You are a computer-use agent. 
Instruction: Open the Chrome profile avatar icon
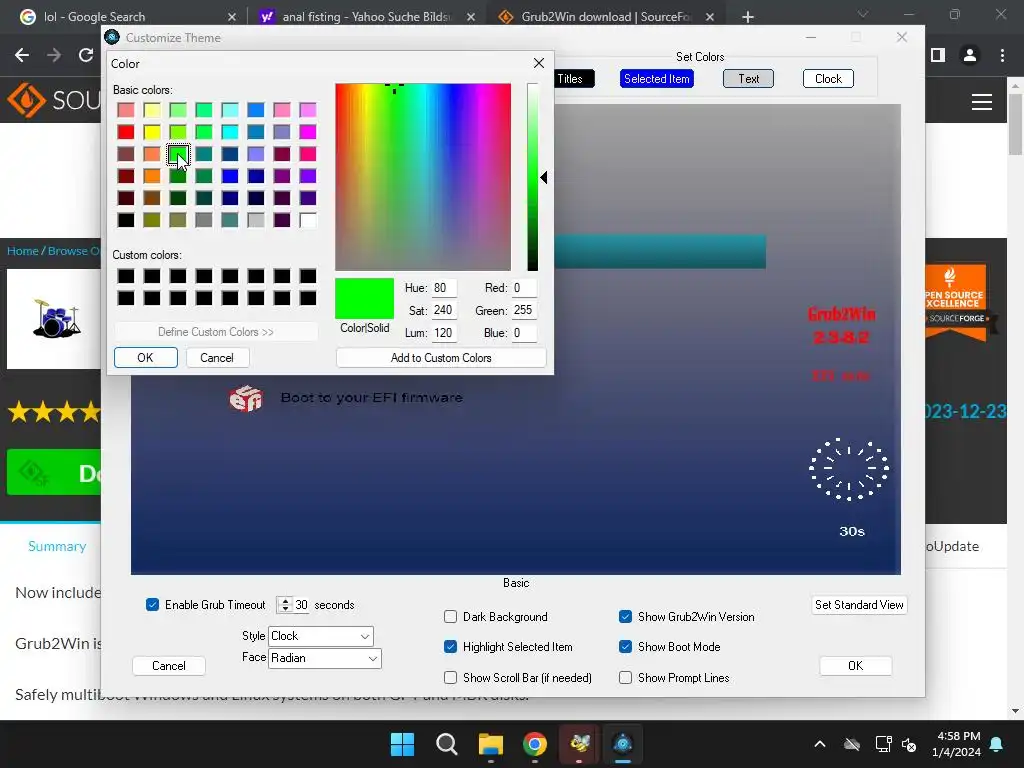pos(970,56)
